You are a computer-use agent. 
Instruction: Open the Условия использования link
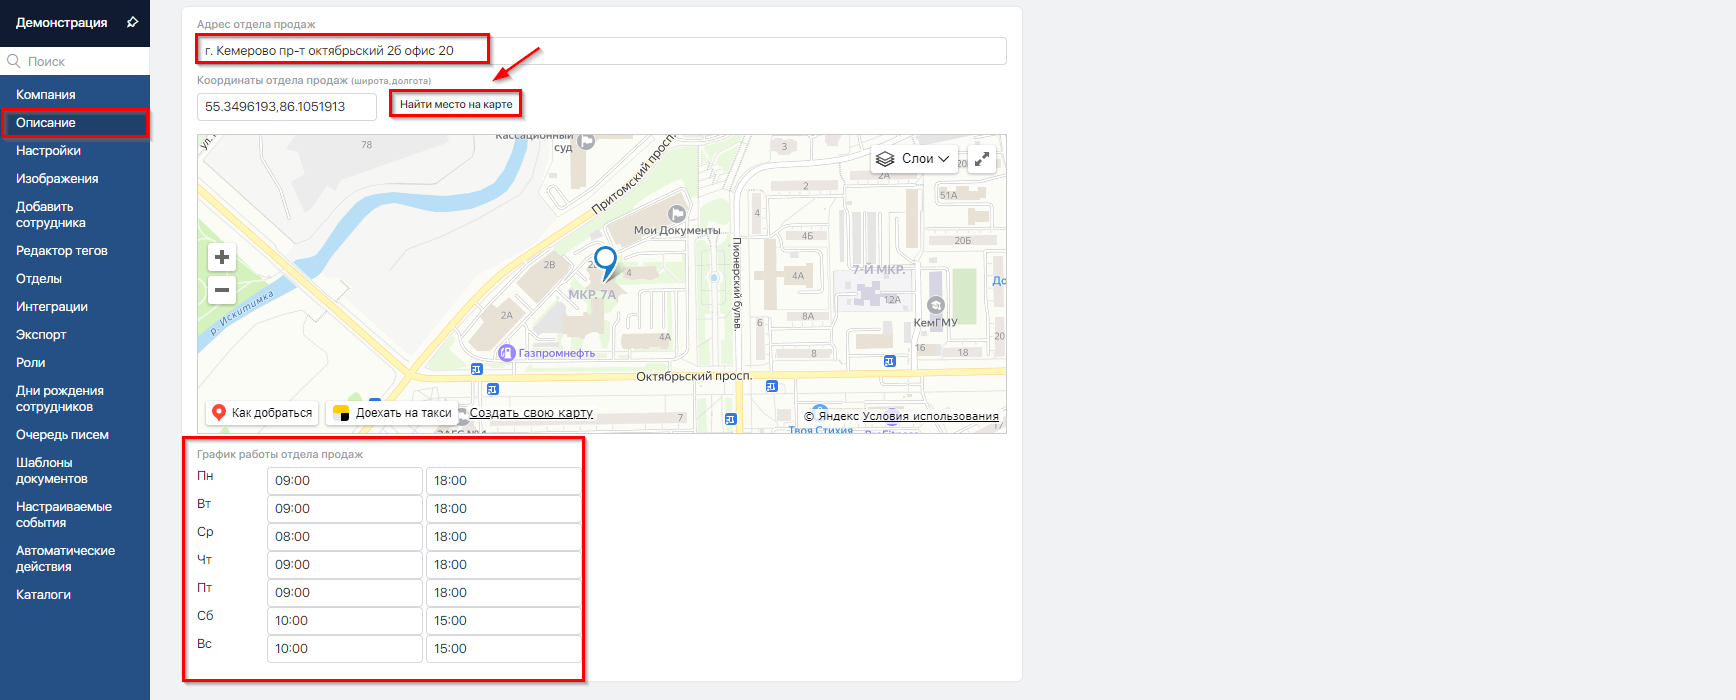[x=930, y=417]
